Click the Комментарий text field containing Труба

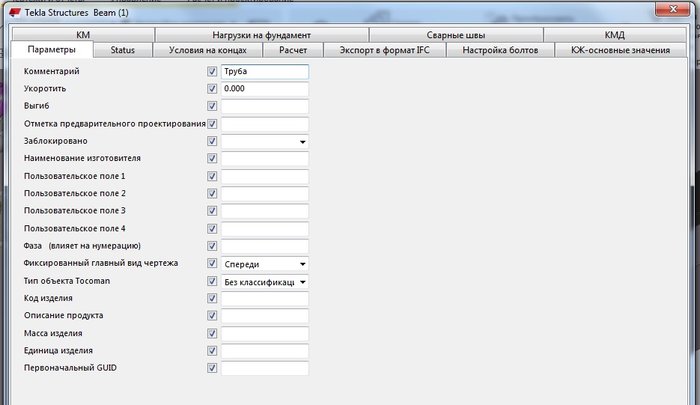265,71
